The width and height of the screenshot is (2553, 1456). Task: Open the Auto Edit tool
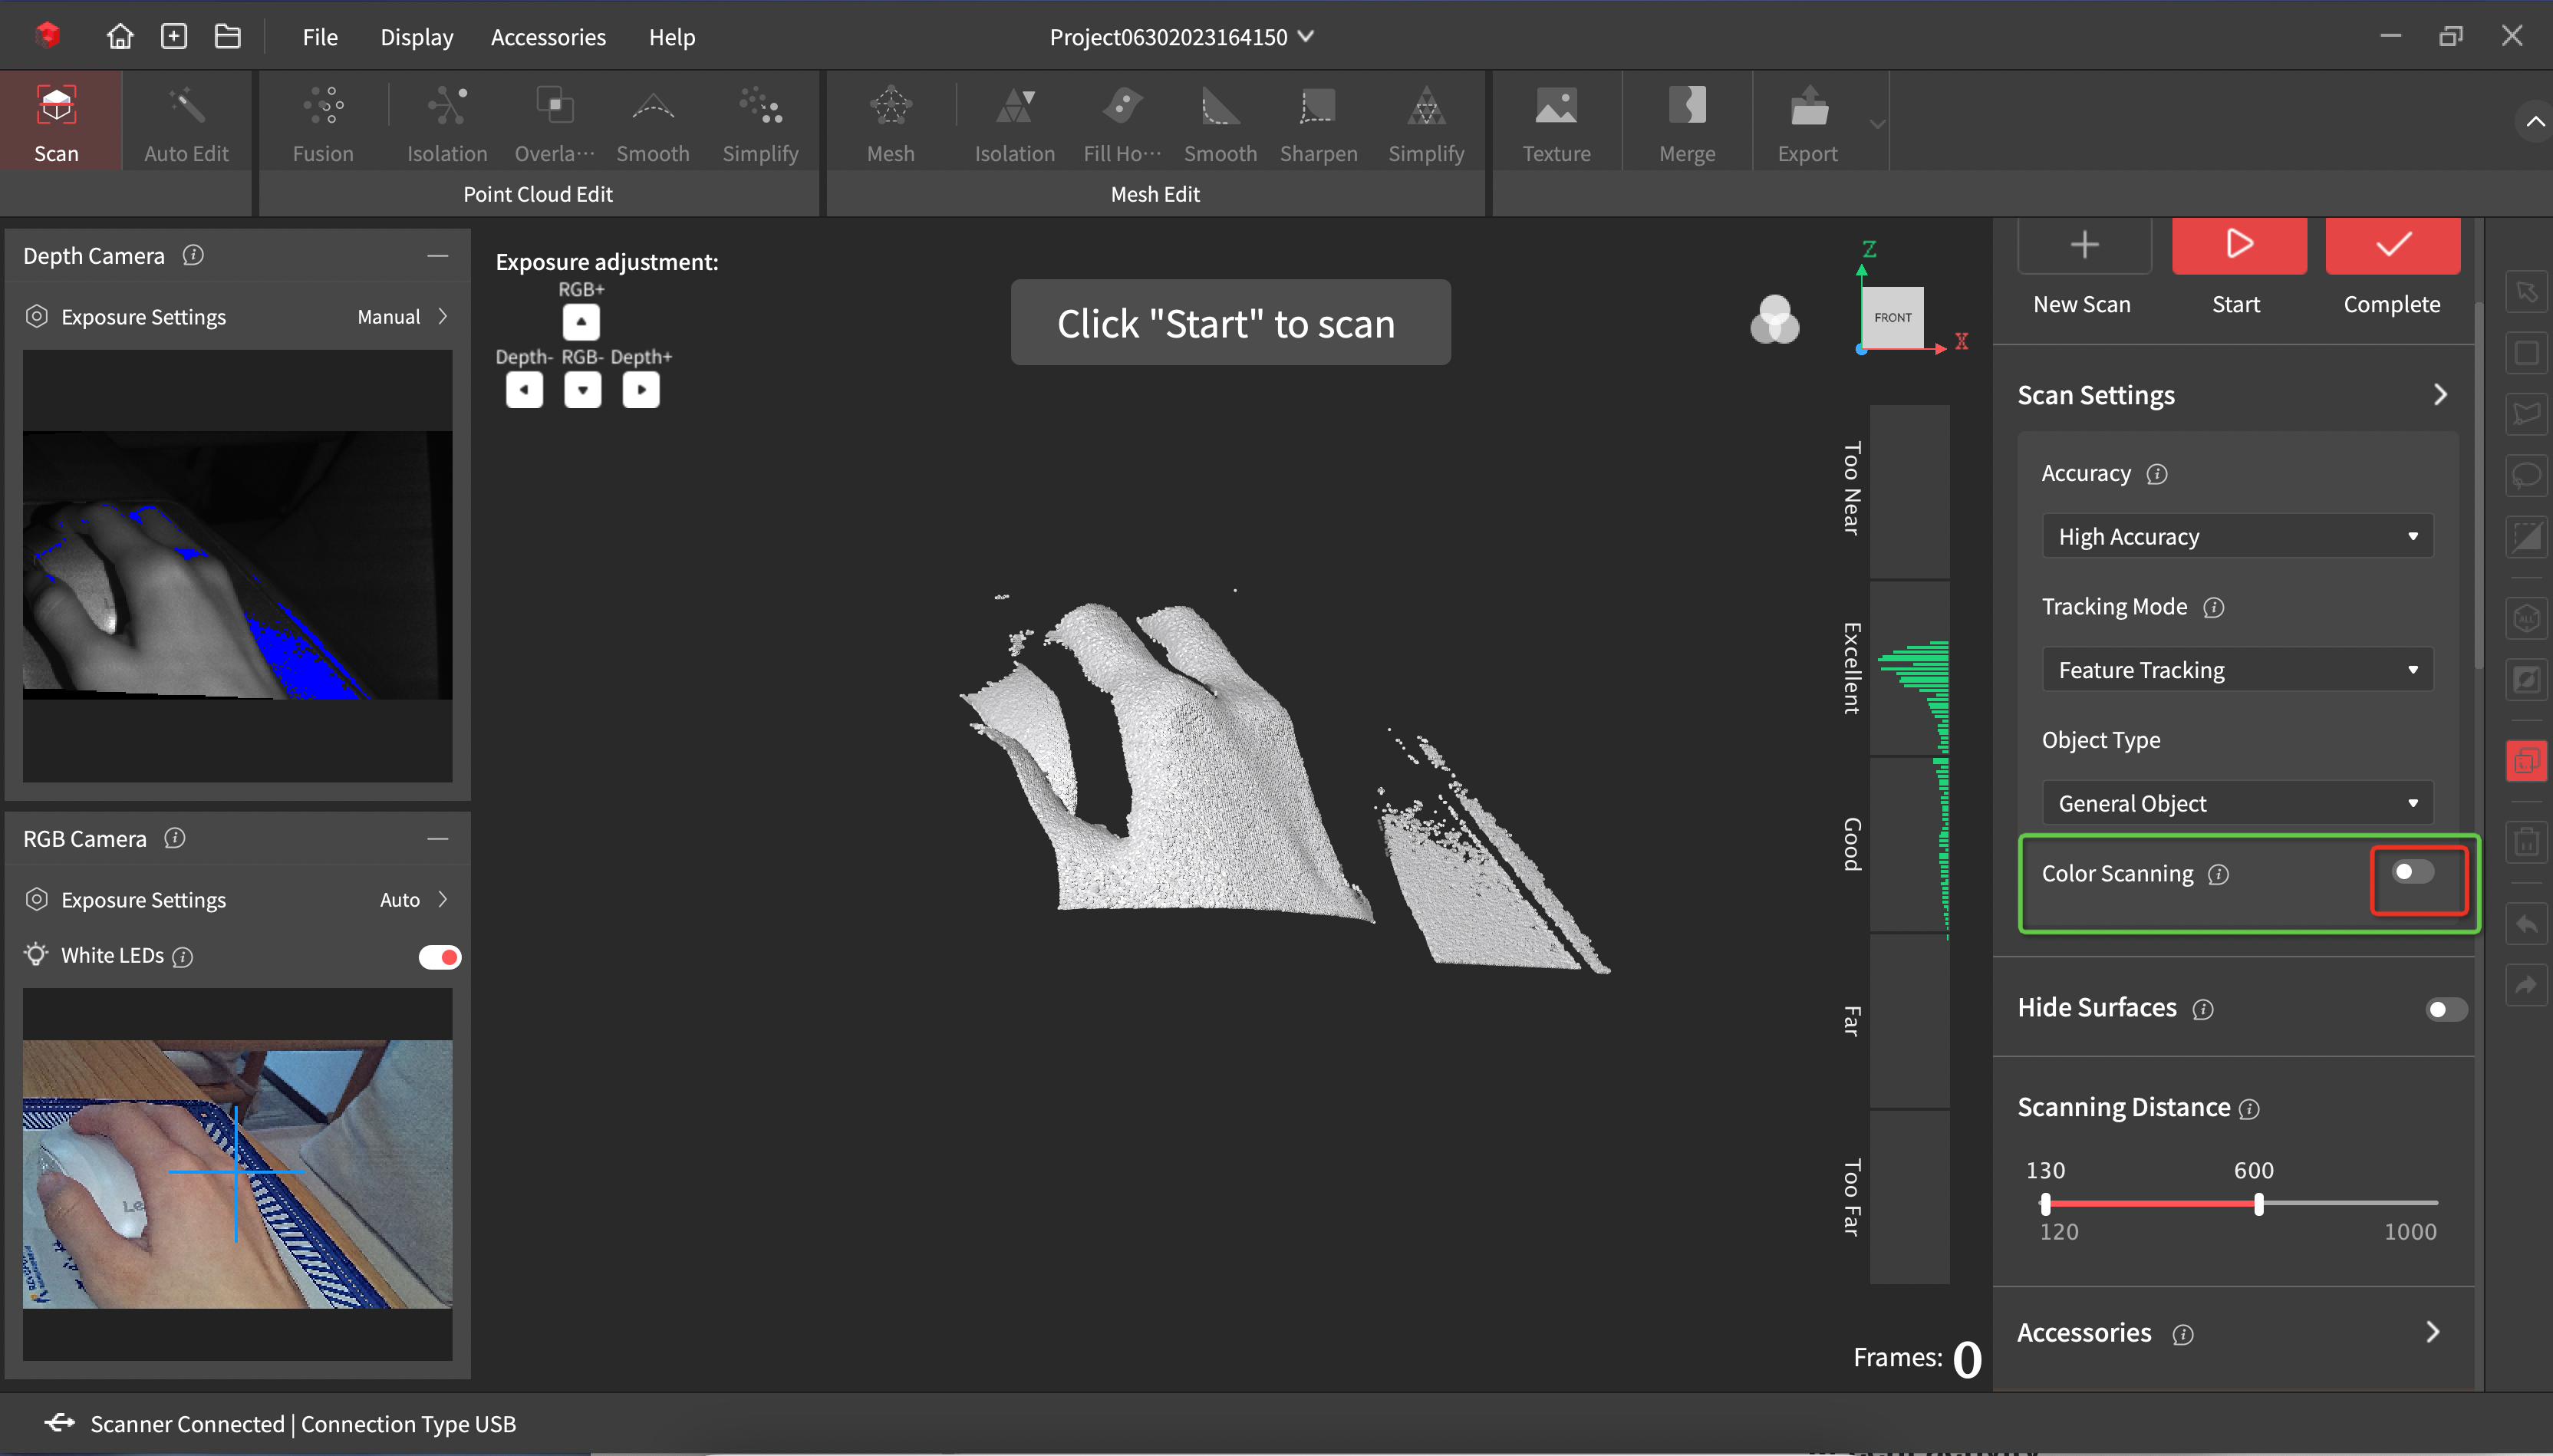click(186, 120)
